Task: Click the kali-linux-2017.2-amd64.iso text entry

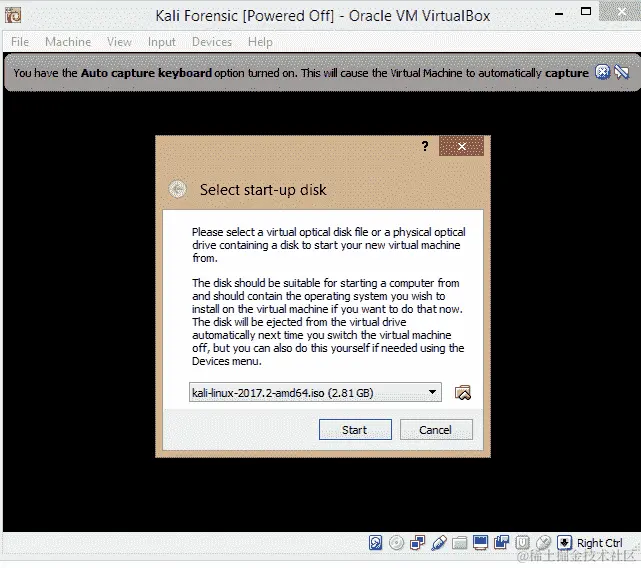Action: coord(282,393)
